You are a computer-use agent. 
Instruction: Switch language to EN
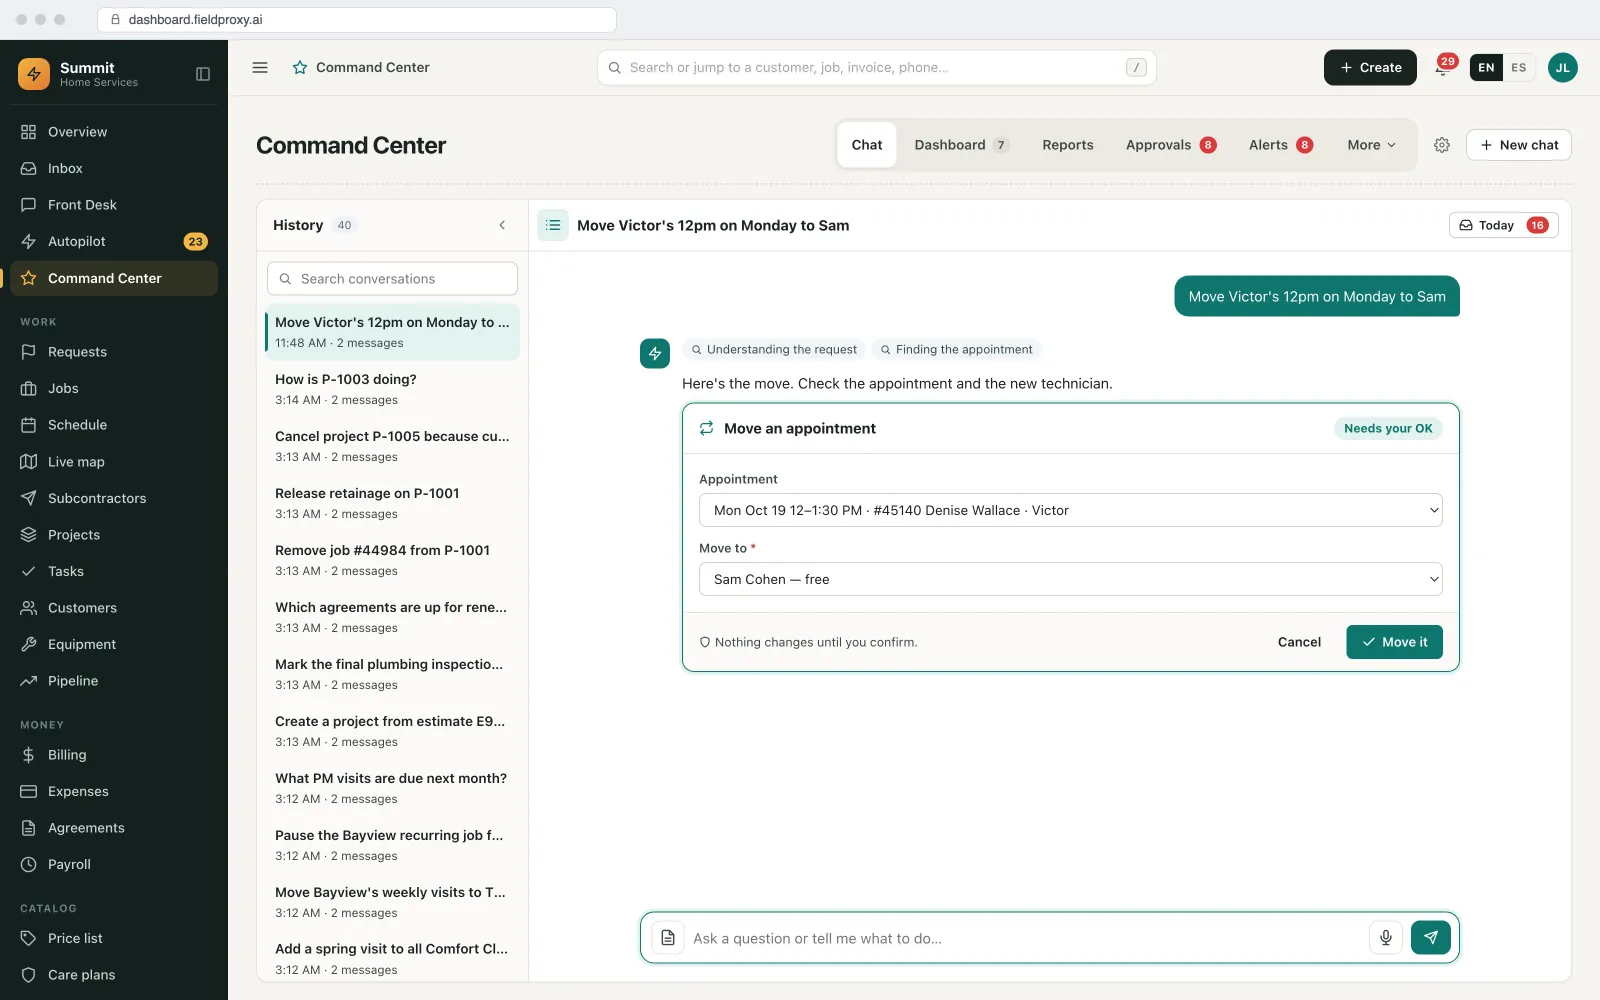[x=1486, y=68]
